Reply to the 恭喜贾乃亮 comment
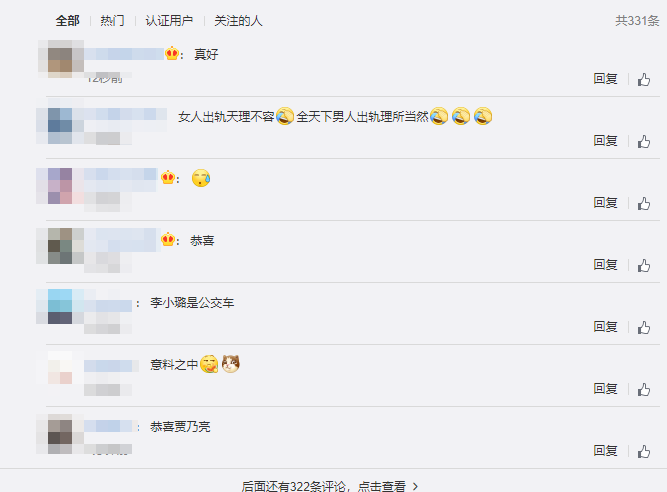Image resolution: width=667 pixels, height=492 pixels. point(605,451)
